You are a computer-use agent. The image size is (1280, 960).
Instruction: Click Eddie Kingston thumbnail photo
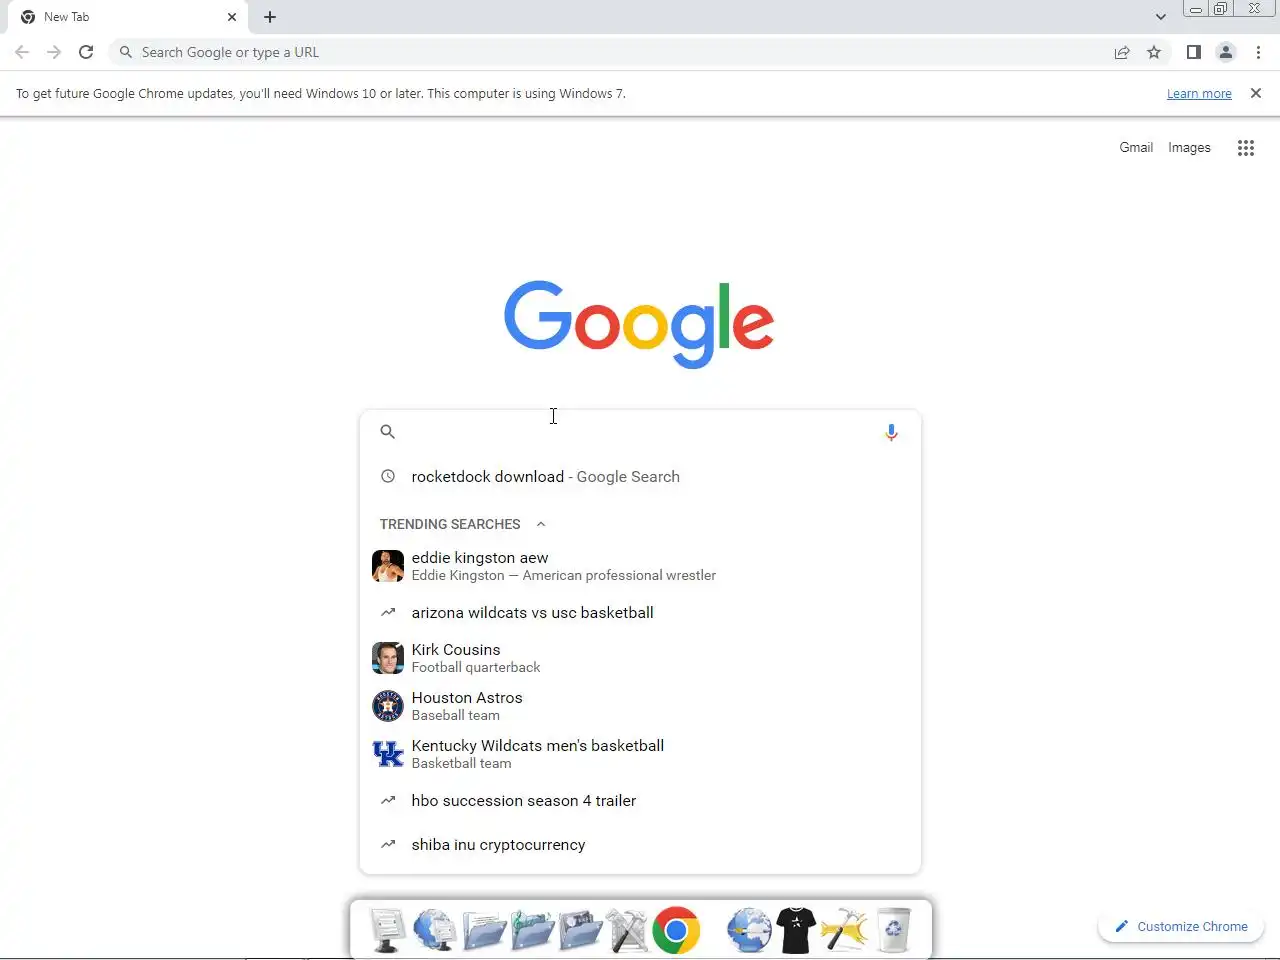[388, 566]
